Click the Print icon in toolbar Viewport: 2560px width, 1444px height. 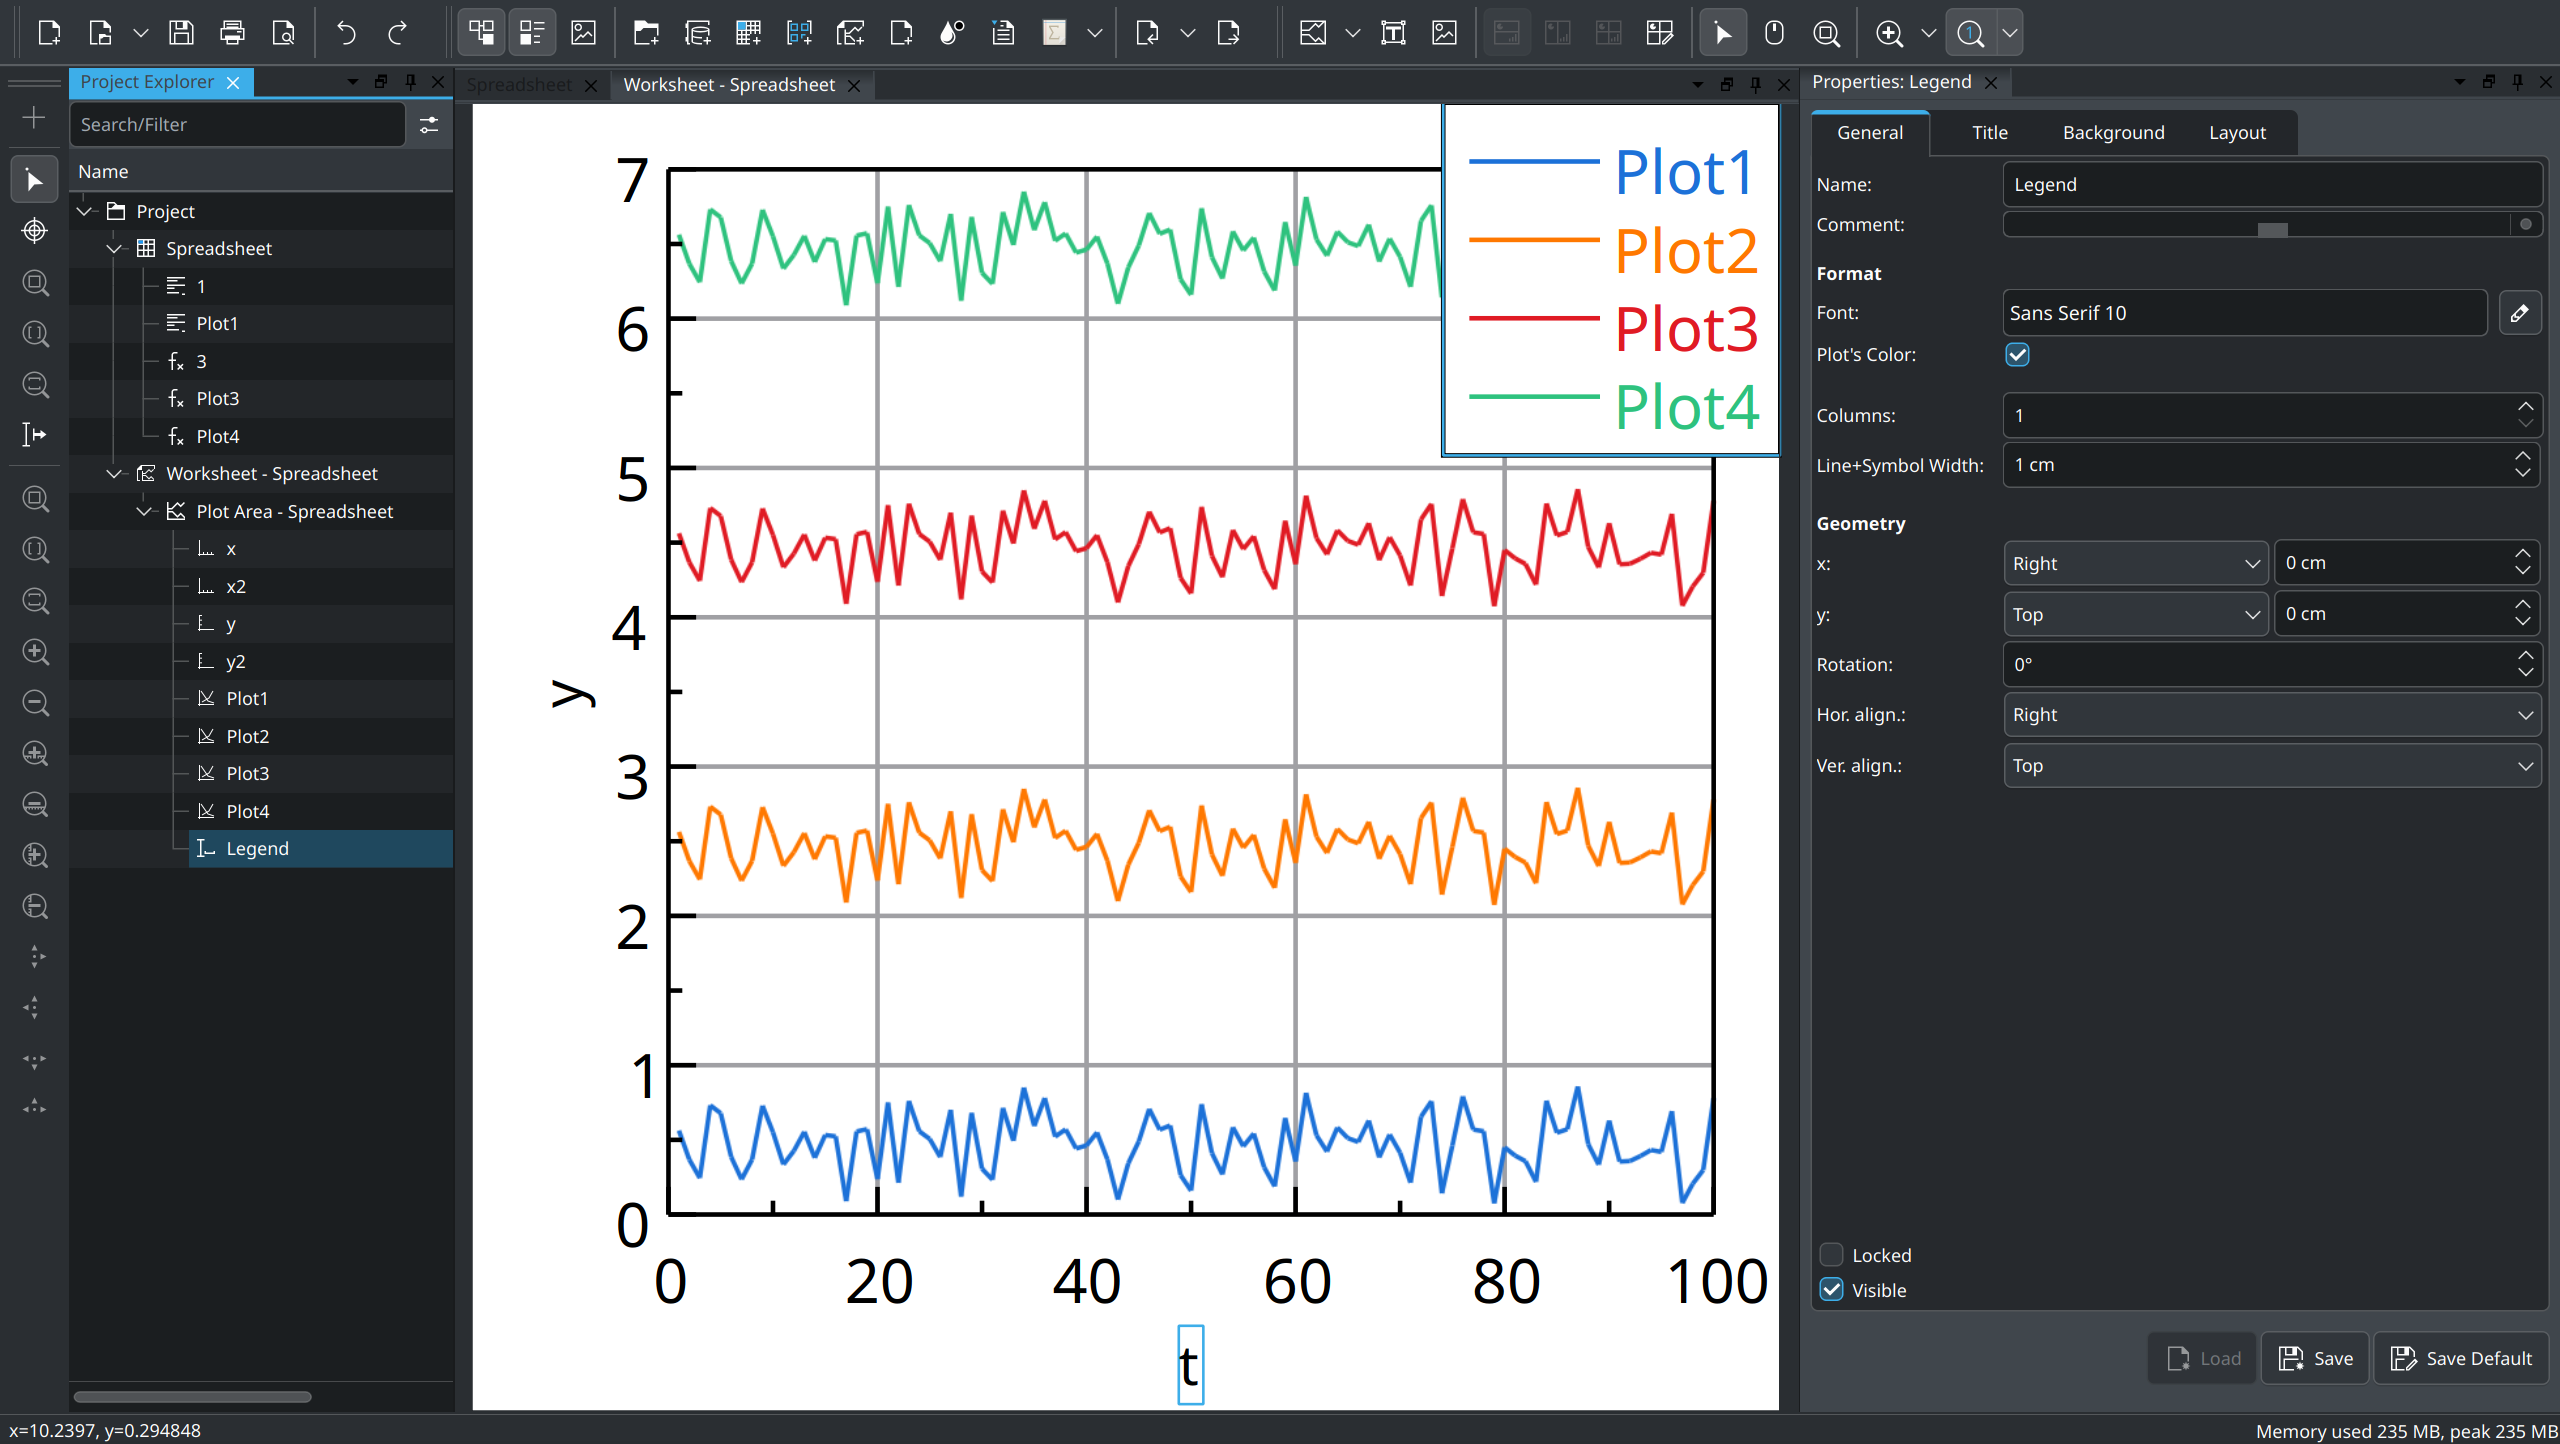[232, 33]
